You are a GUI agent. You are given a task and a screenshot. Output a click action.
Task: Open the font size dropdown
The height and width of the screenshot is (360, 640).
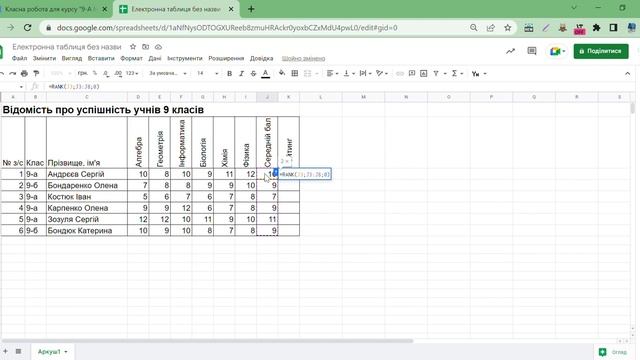(x=207, y=73)
